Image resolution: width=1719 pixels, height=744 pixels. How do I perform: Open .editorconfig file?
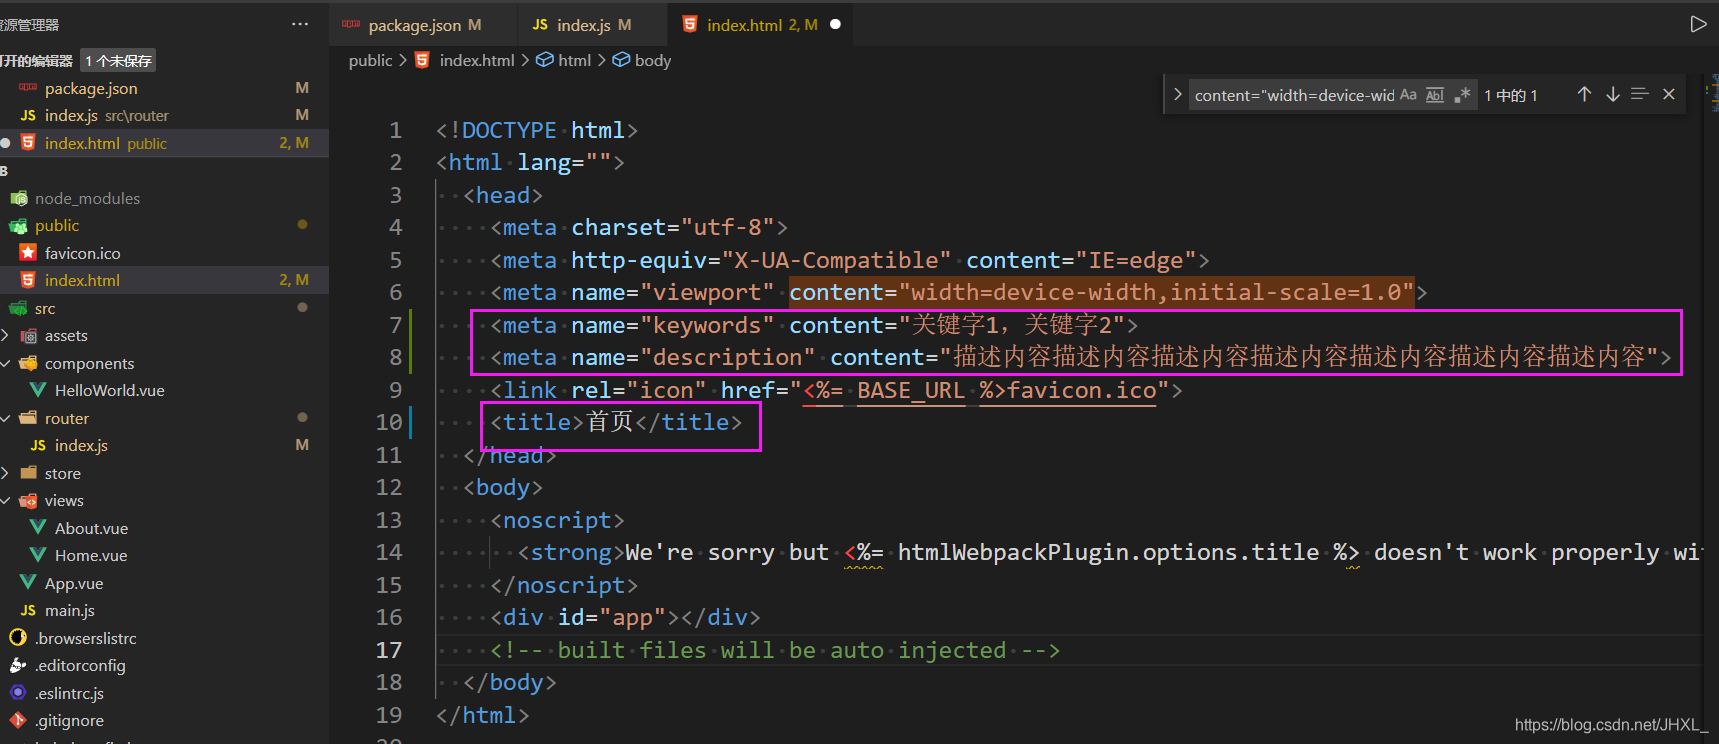point(164,665)
